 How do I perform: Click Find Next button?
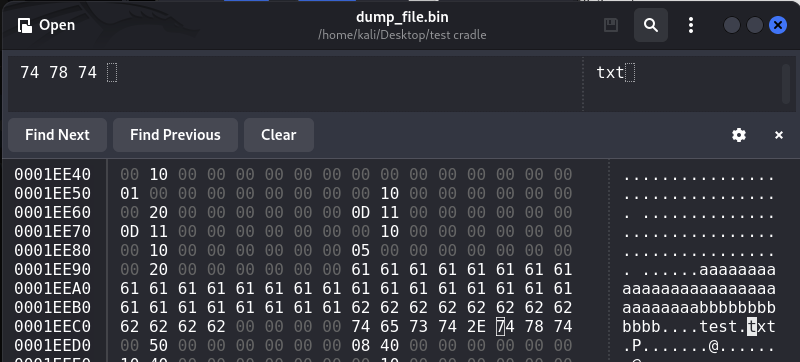pyautogui.click(x=57, y=135)
